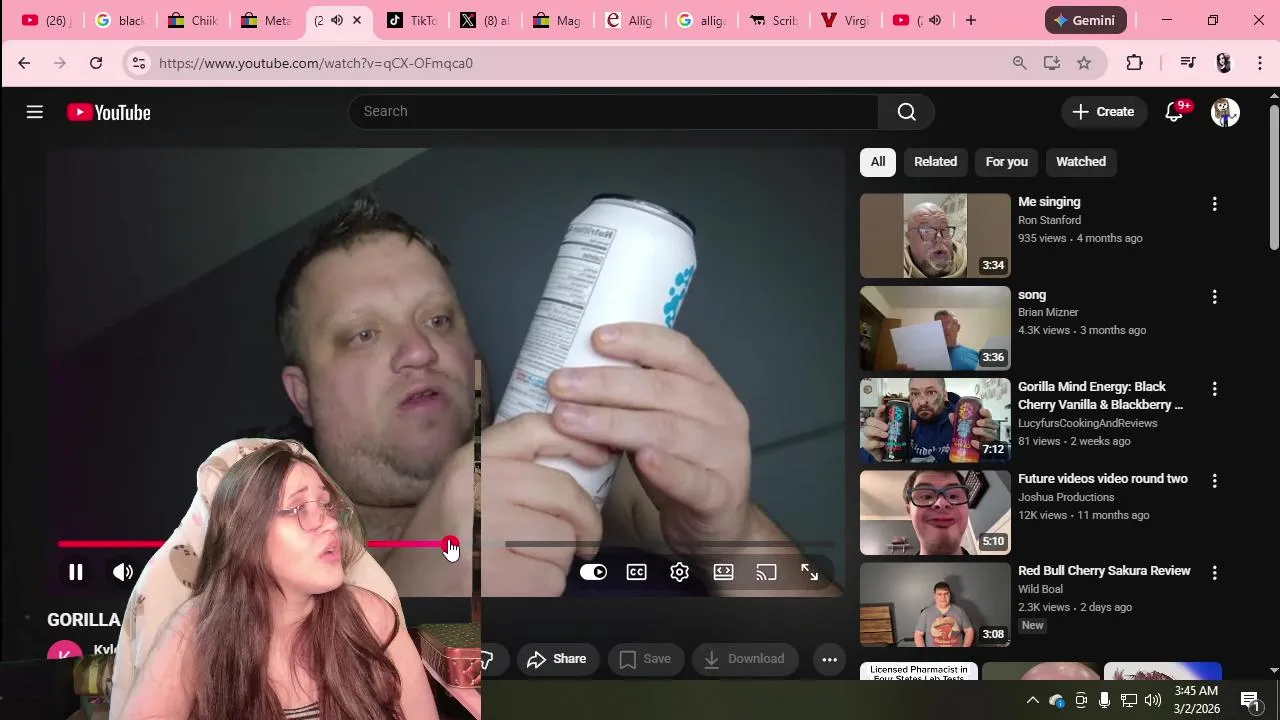Screen dimensions: 1280x720
Task: Go to the YouTube home logo
Action: [109, 112]
